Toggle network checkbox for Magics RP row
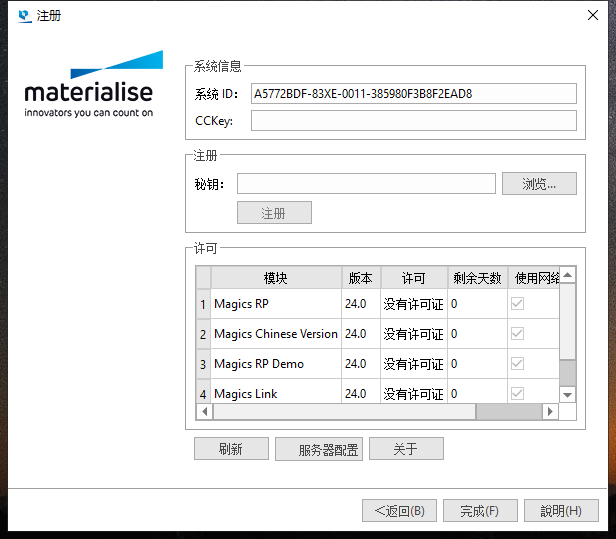The height and width of the screenshot is (539, 616). click(x=517, y=304)
